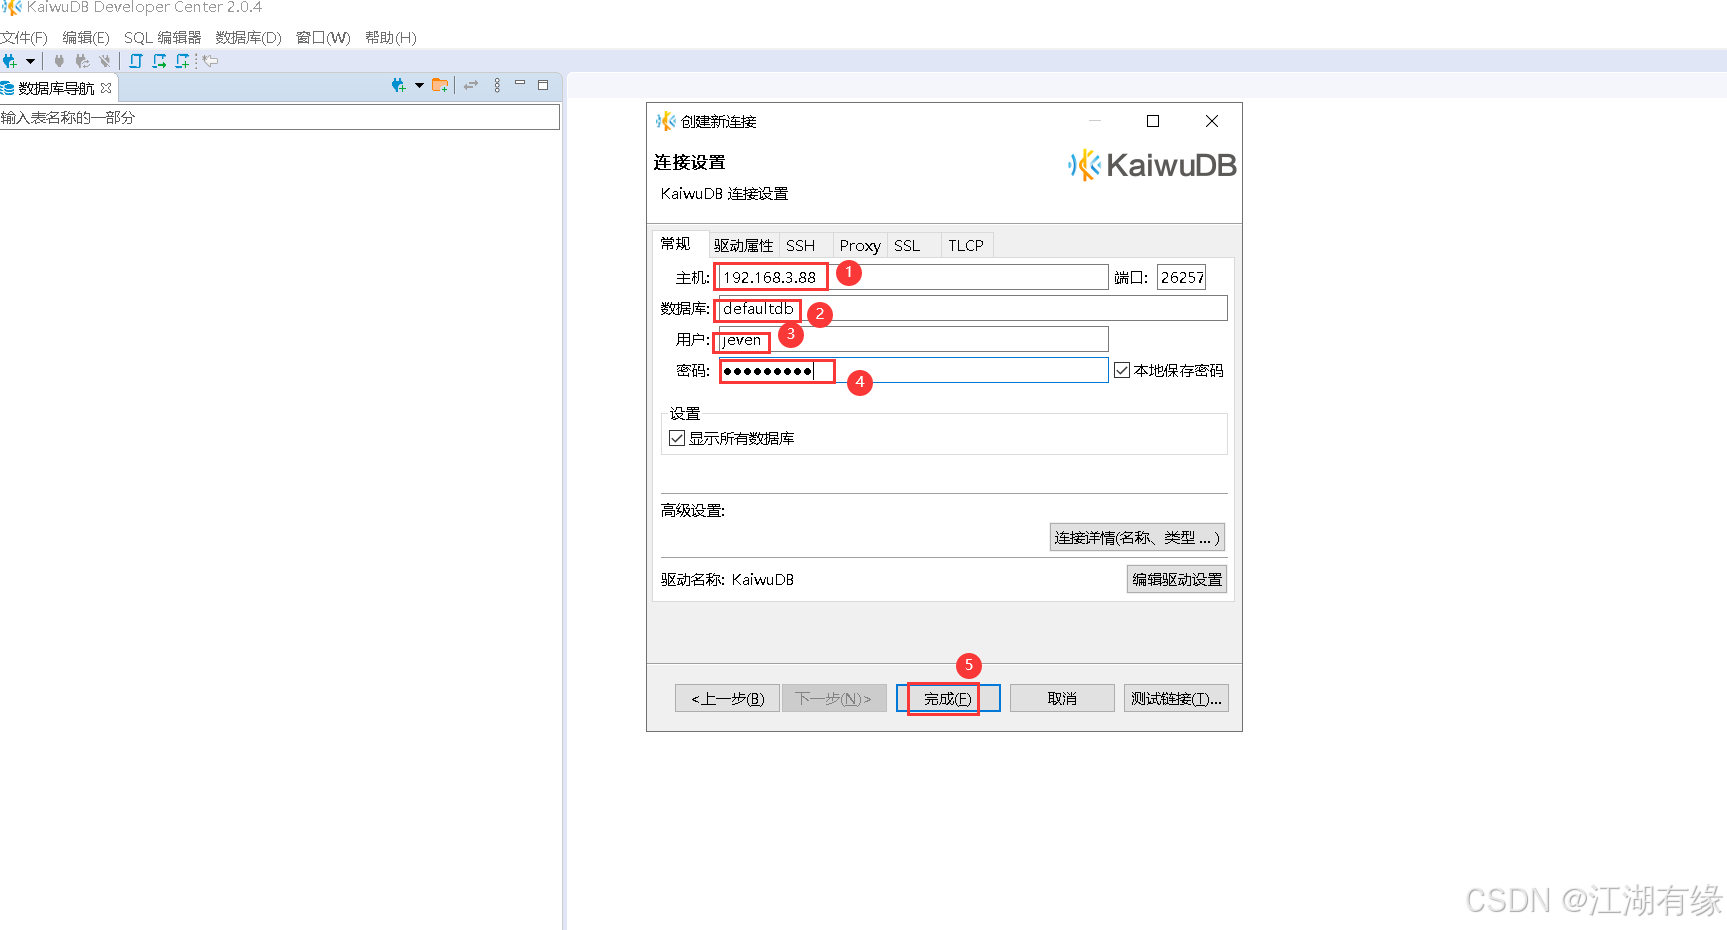
Task: Click the disconnect plug icon in main toolbar
Action: pyautogui.click(x=105, y=61)
